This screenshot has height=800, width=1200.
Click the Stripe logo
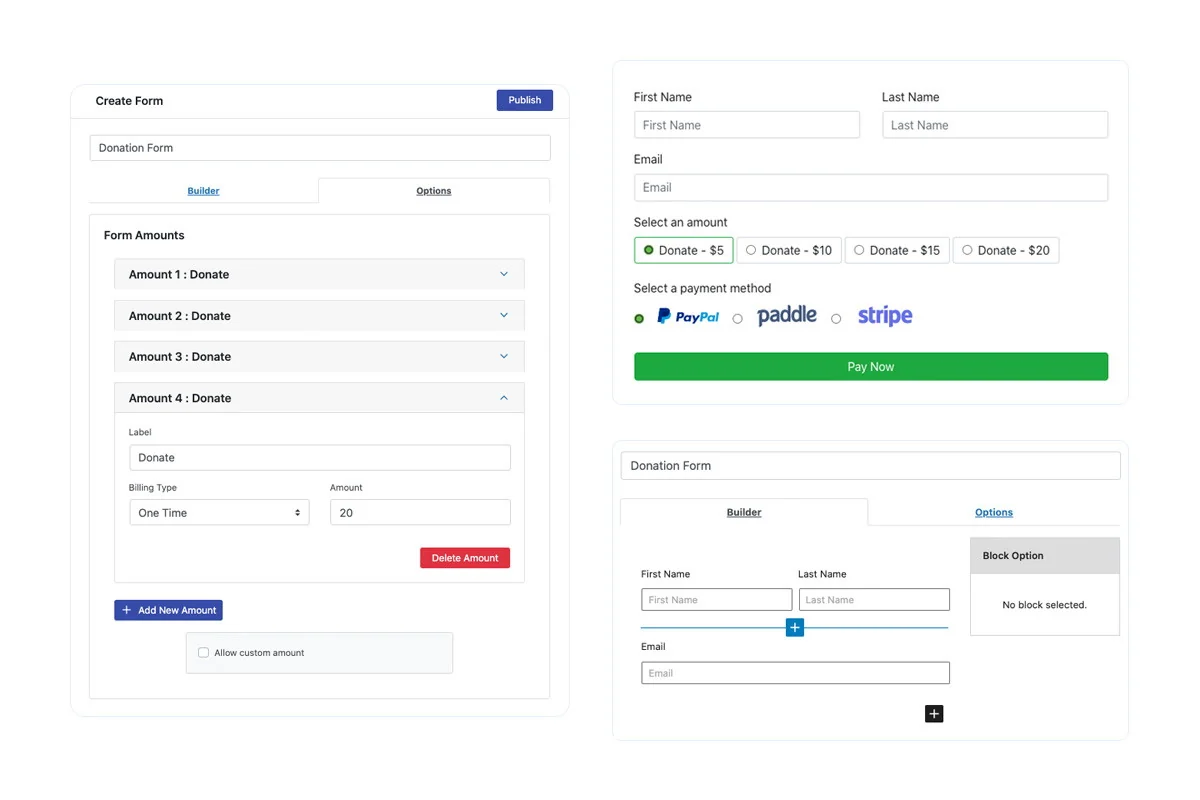(x=885, y=316)
